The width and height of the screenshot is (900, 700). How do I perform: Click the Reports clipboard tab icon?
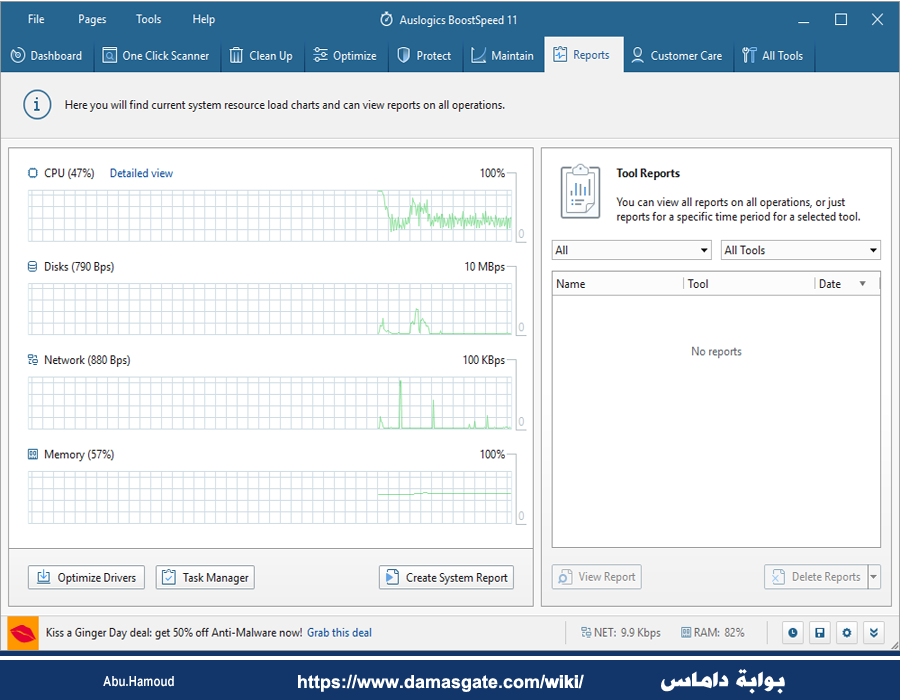pyautogui.click(x=560, y=55)
